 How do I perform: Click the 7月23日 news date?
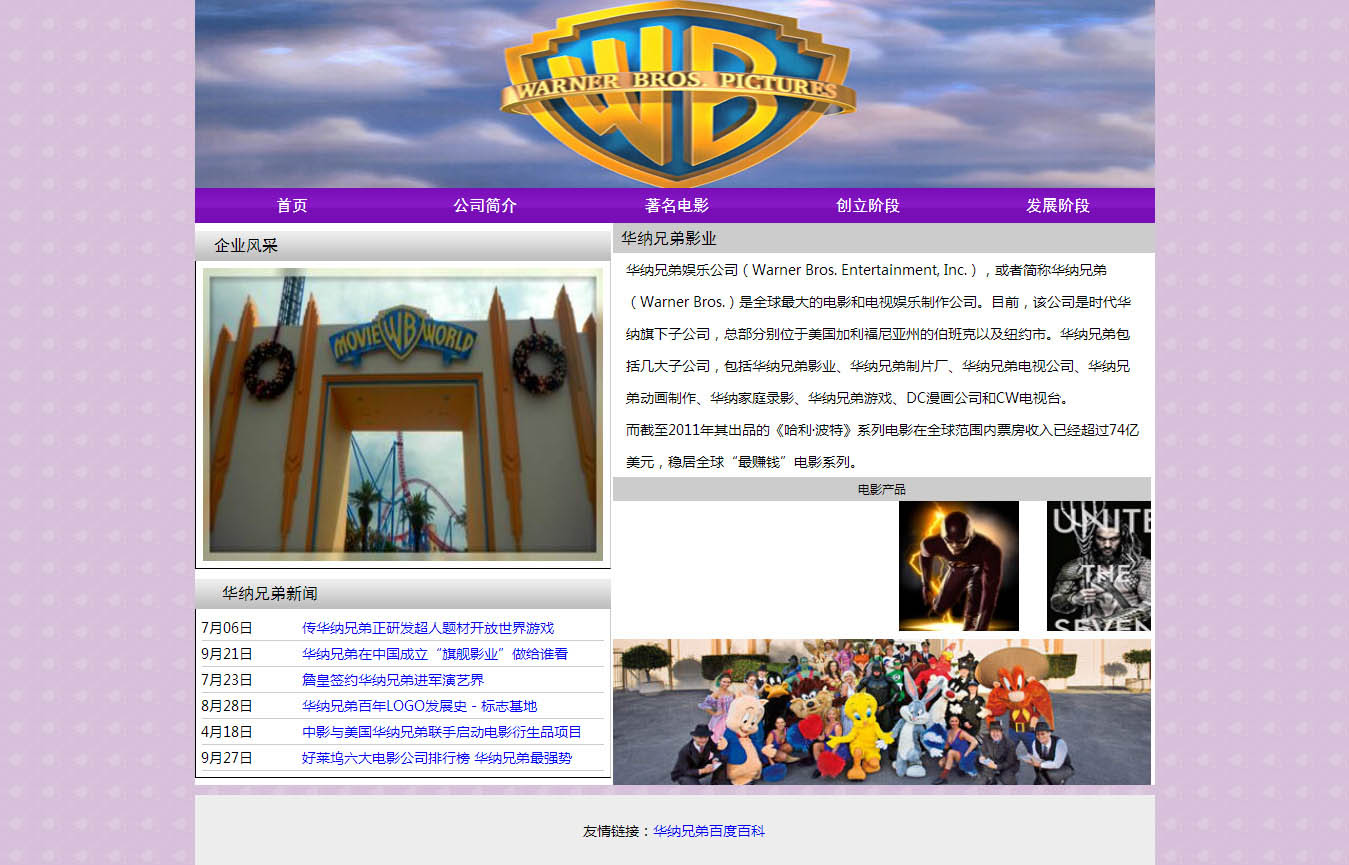click(227, 680)
